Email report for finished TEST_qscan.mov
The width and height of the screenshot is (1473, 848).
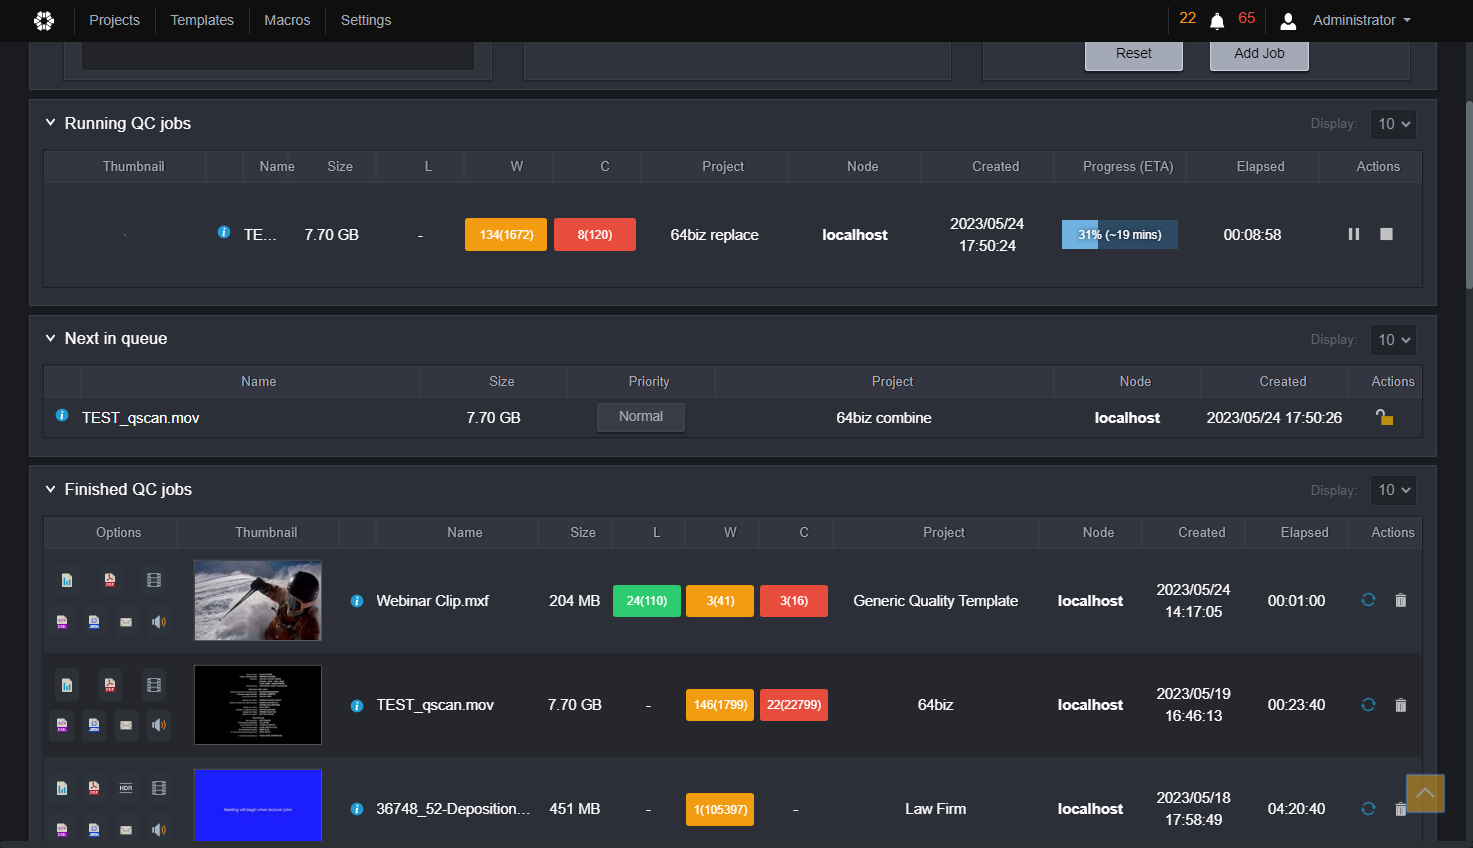click(x=126, y=725)
